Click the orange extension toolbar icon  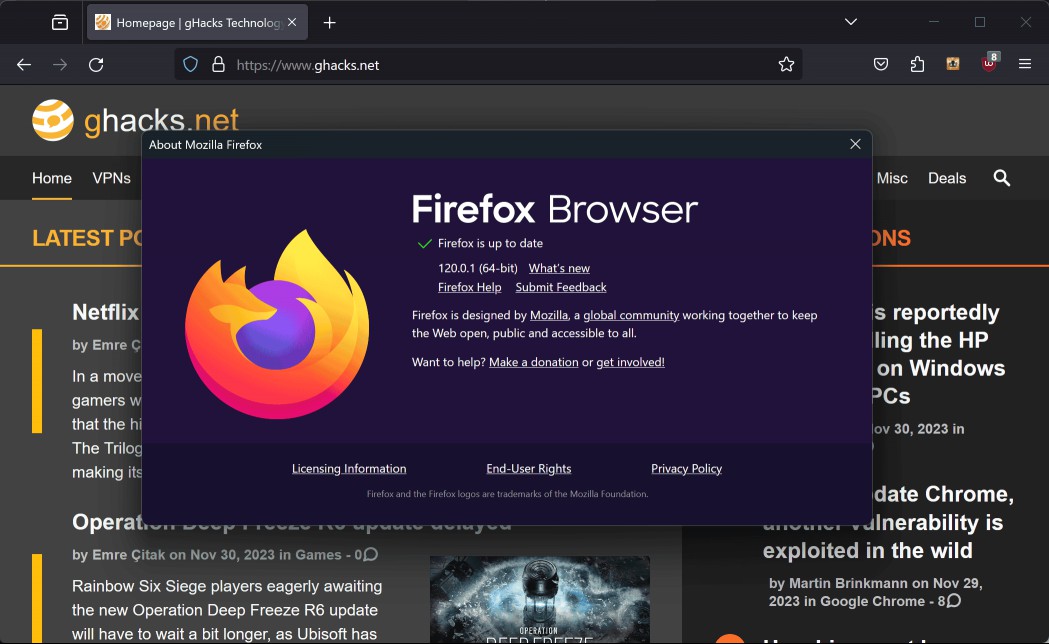[x=953, y=64]
